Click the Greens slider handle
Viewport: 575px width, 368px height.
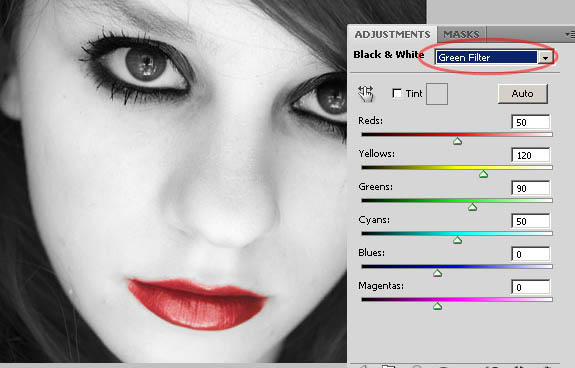pyautogui.click(x=472, y=207)
